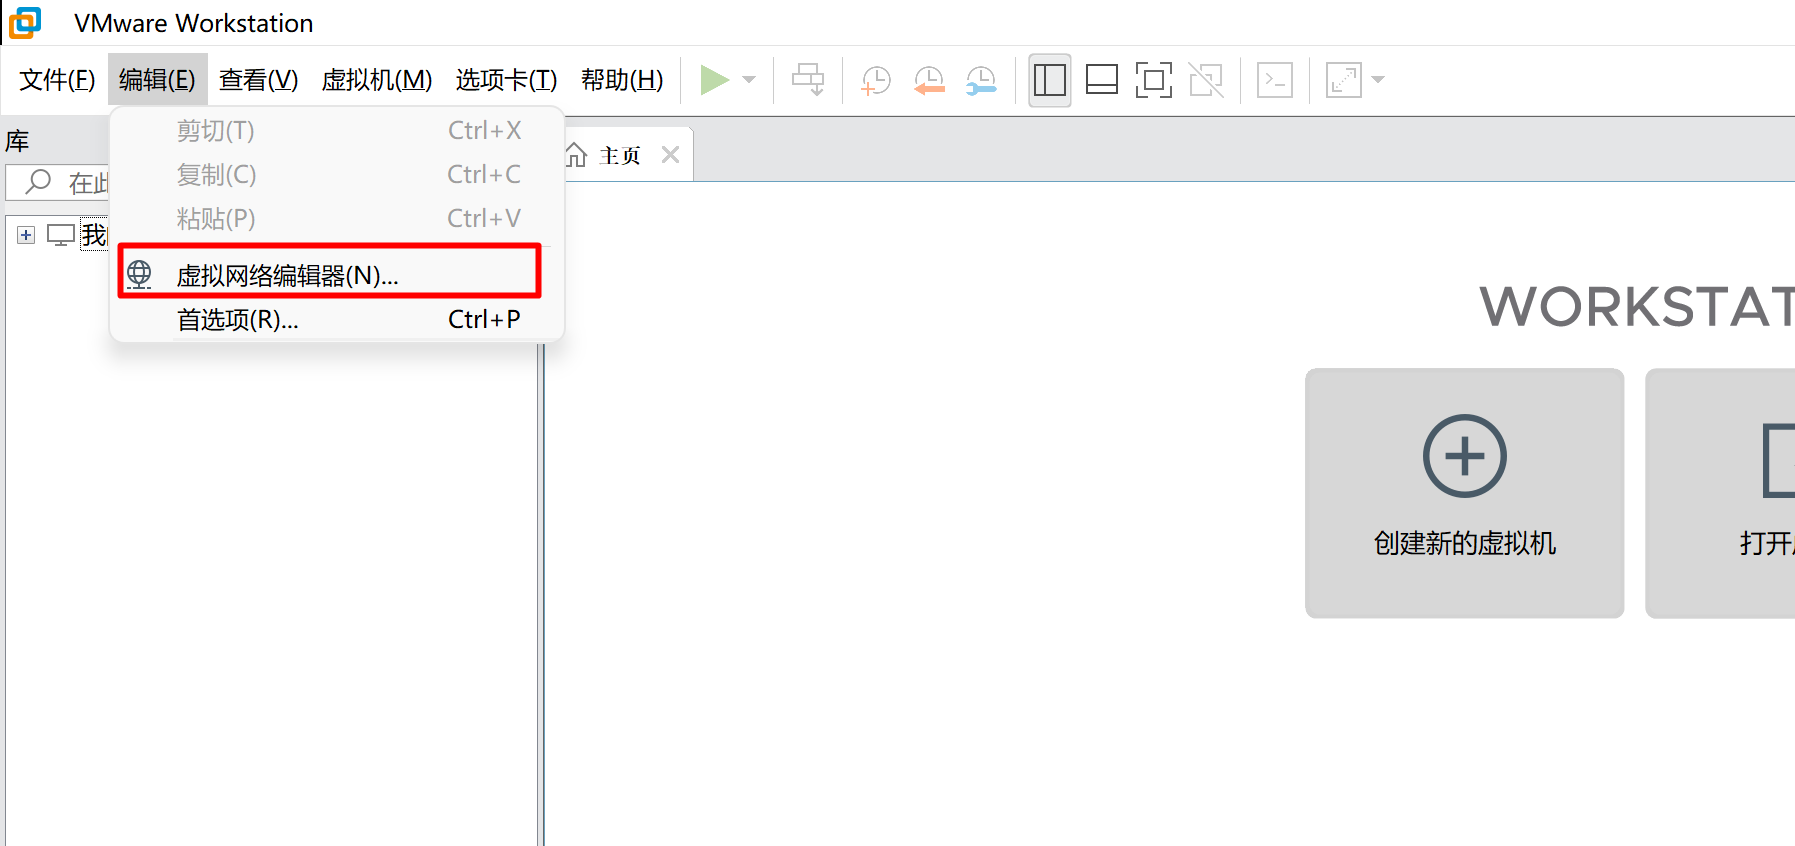
Task: Open the power options dropdown arrow
Action: click(749, 80)
